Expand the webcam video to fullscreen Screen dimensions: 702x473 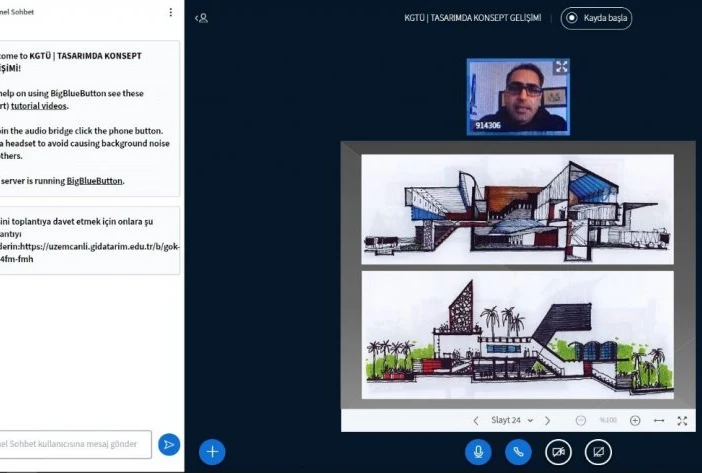point(561,67)
